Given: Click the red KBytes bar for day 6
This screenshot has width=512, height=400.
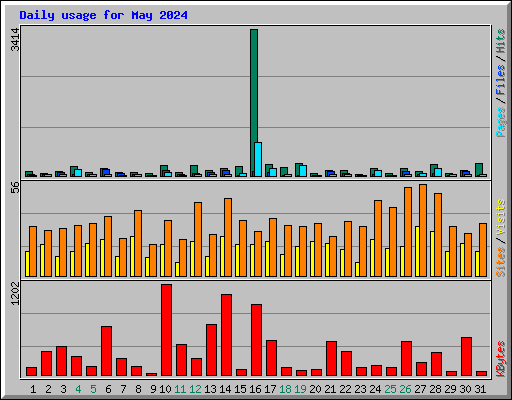Looking at the screenshot, I should tap(106, 351).
